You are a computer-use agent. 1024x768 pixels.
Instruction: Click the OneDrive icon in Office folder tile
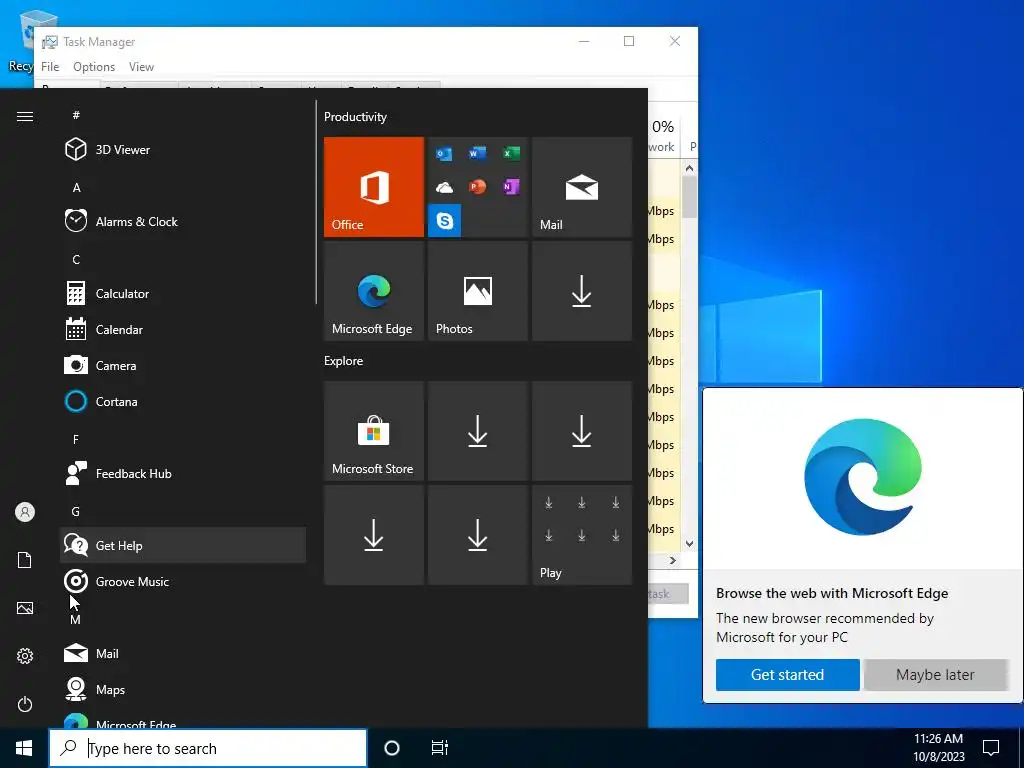coord(445,187)
